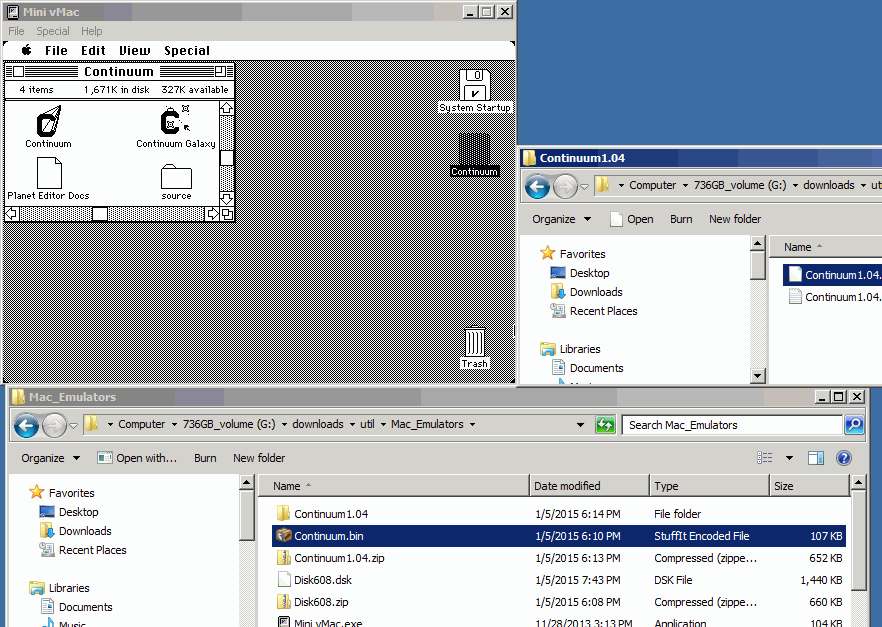
Task: Click the Mac window scroll right arrow
Action: 212,214
